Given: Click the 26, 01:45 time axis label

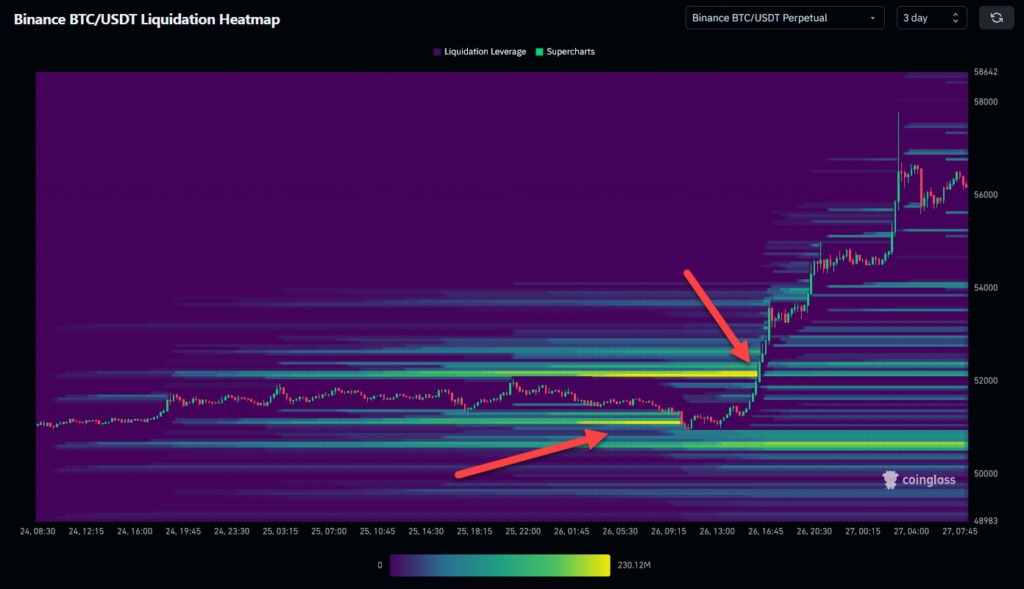Looking at the screenshot, I should point(571,532).
